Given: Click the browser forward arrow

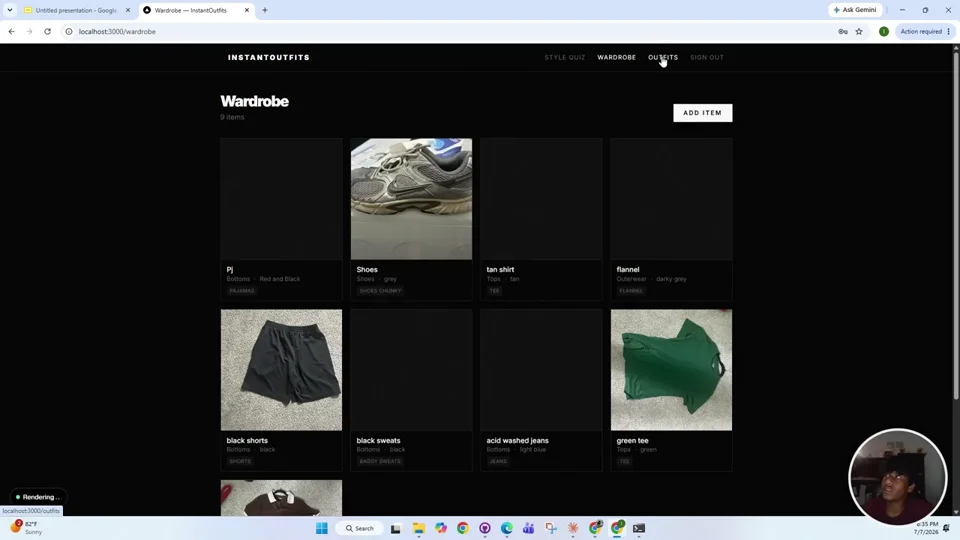Looking at the screenshot, I should (x=29, y=31).
